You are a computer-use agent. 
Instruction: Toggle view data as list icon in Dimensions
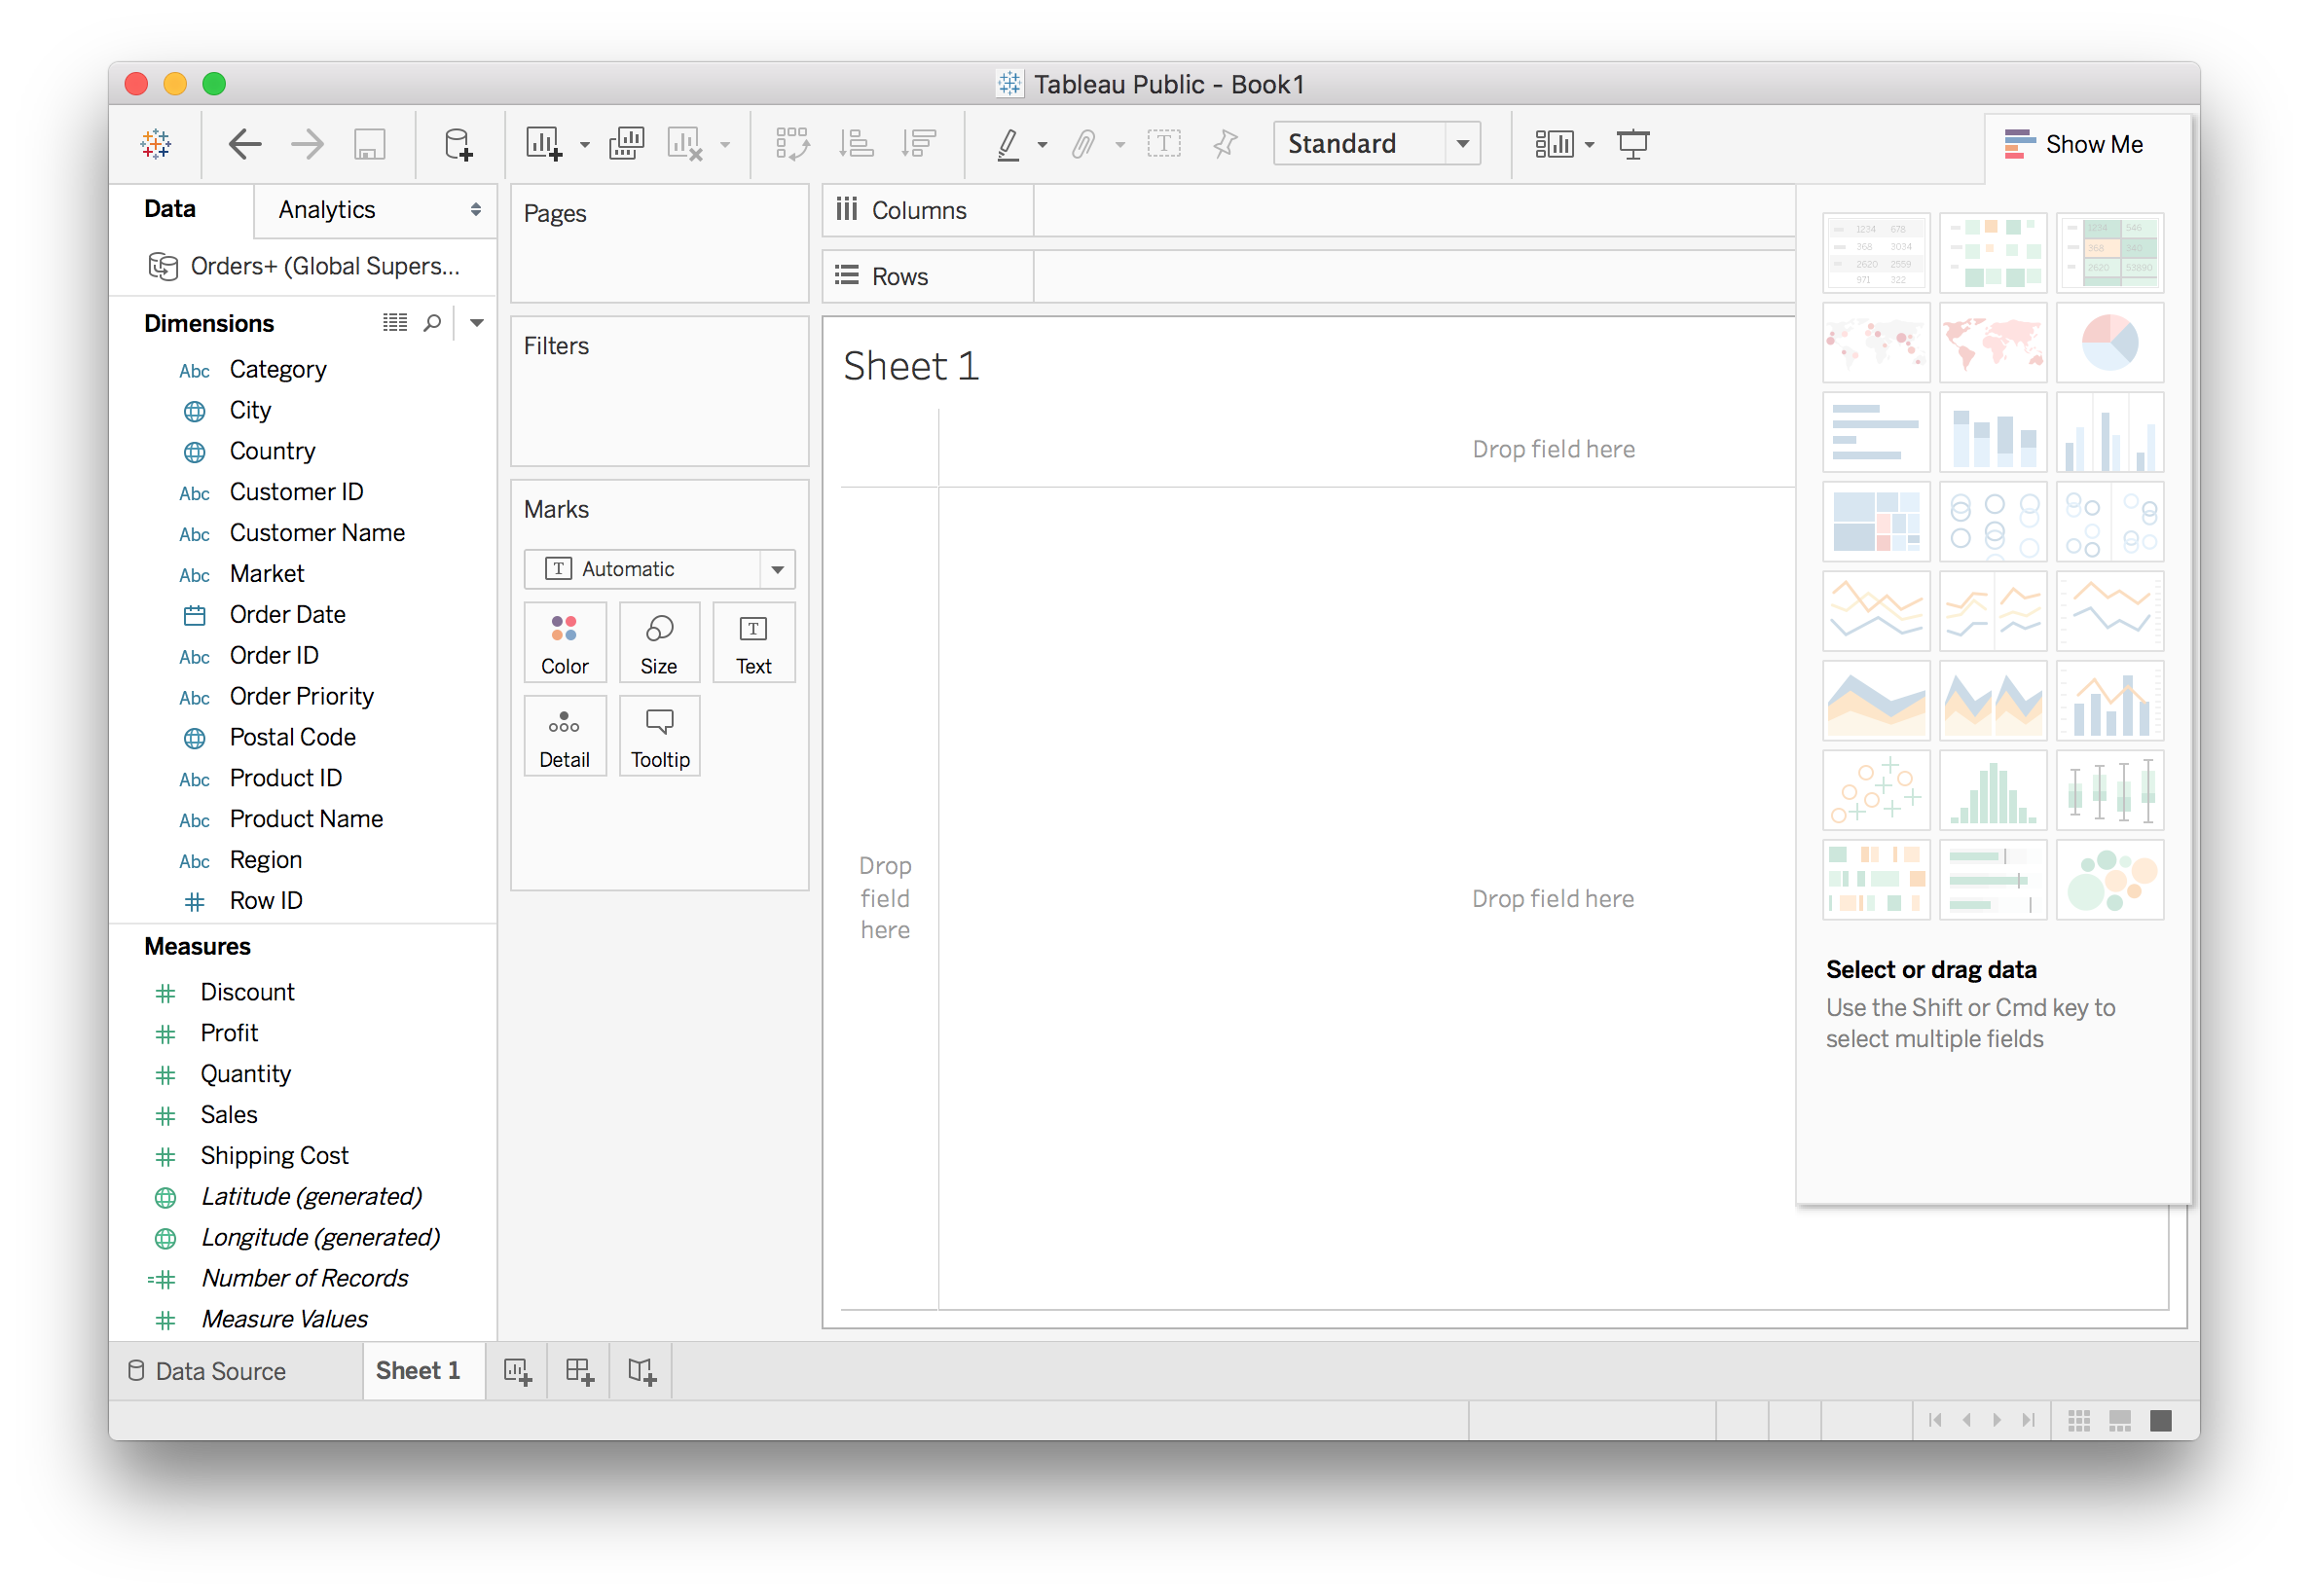(x=395, y=323)
